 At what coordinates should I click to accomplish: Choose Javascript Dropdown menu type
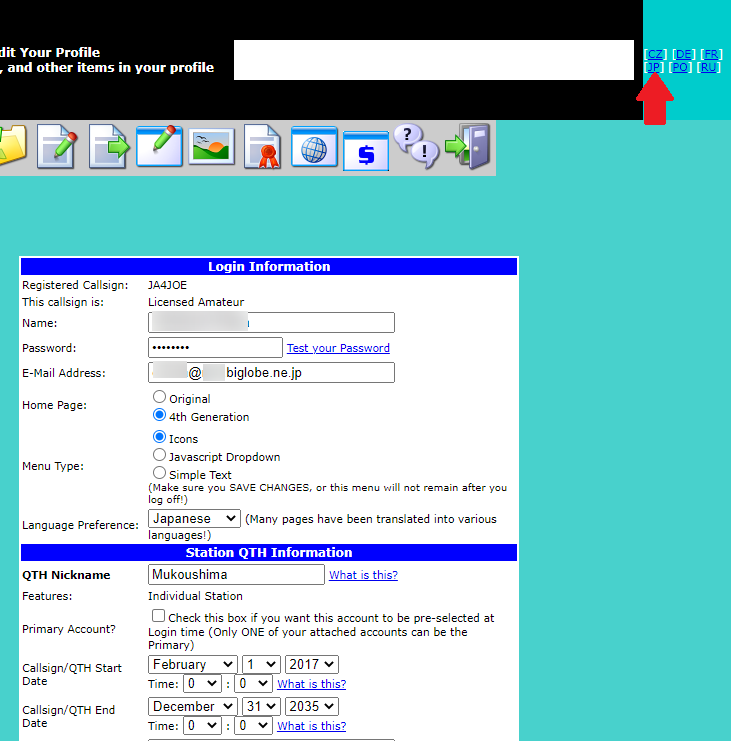point(159,455)
